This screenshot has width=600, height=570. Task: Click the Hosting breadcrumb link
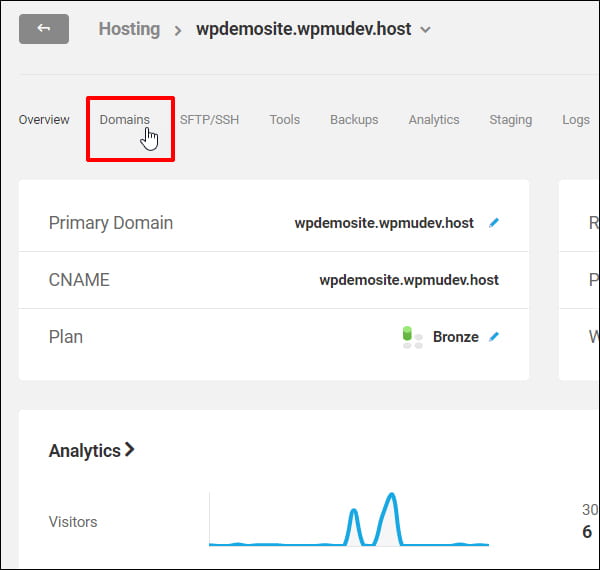tap(129, 29)
